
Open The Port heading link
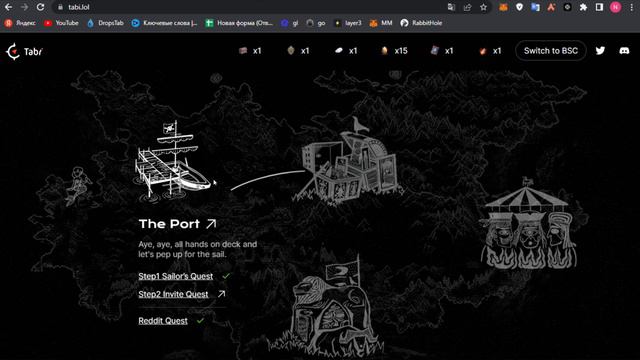(x=169, y=224)
